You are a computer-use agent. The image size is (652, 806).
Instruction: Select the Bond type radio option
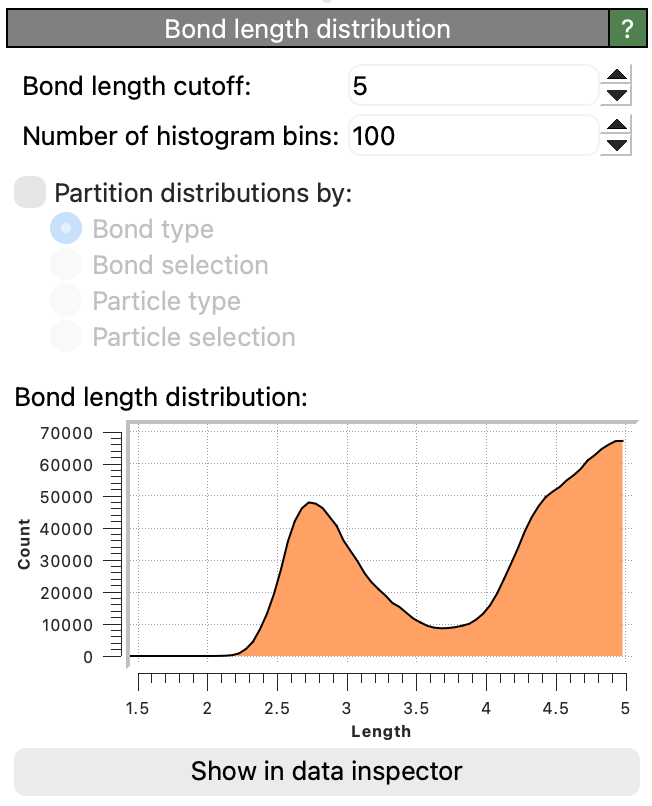pos(66,229)
